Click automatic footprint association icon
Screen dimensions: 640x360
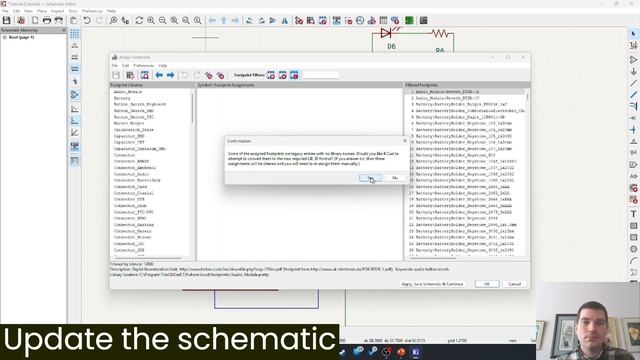(209, 75)
